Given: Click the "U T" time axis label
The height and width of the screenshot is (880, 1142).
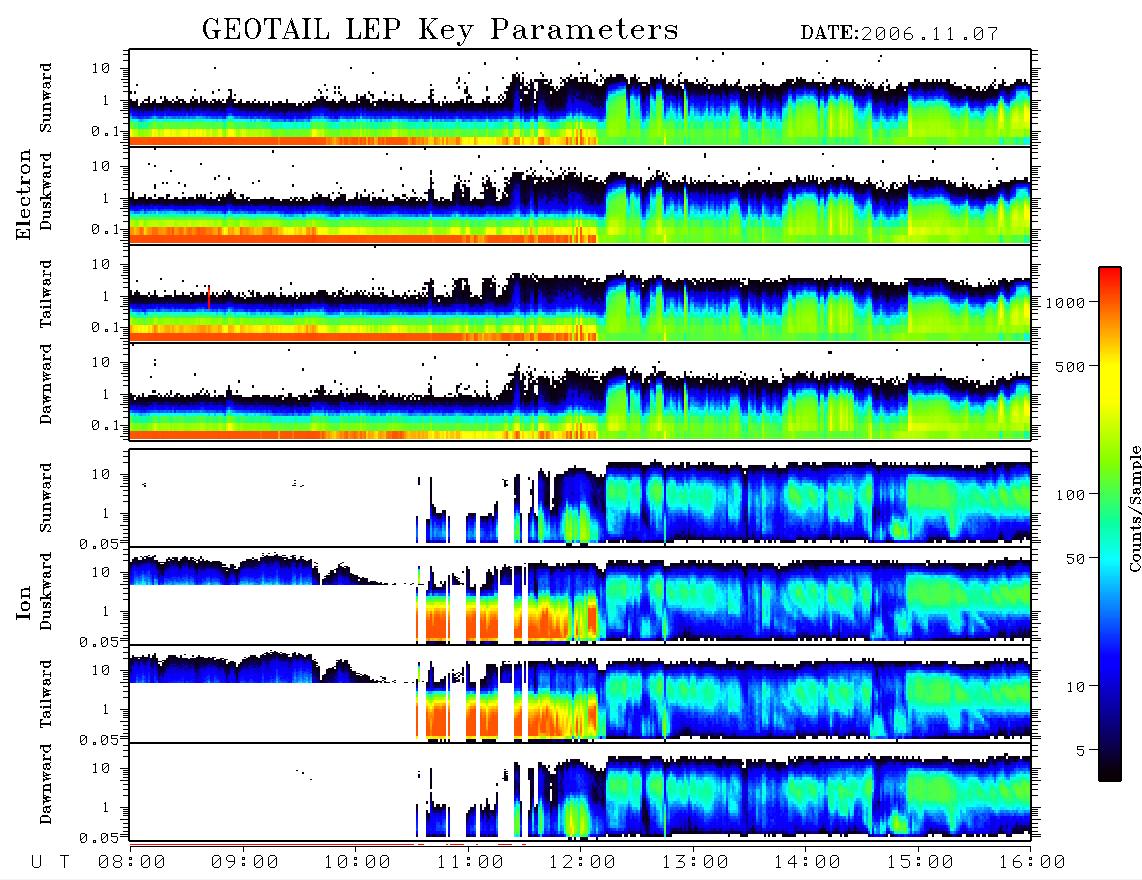Looking at the screenshot, I should pos(50,862).
